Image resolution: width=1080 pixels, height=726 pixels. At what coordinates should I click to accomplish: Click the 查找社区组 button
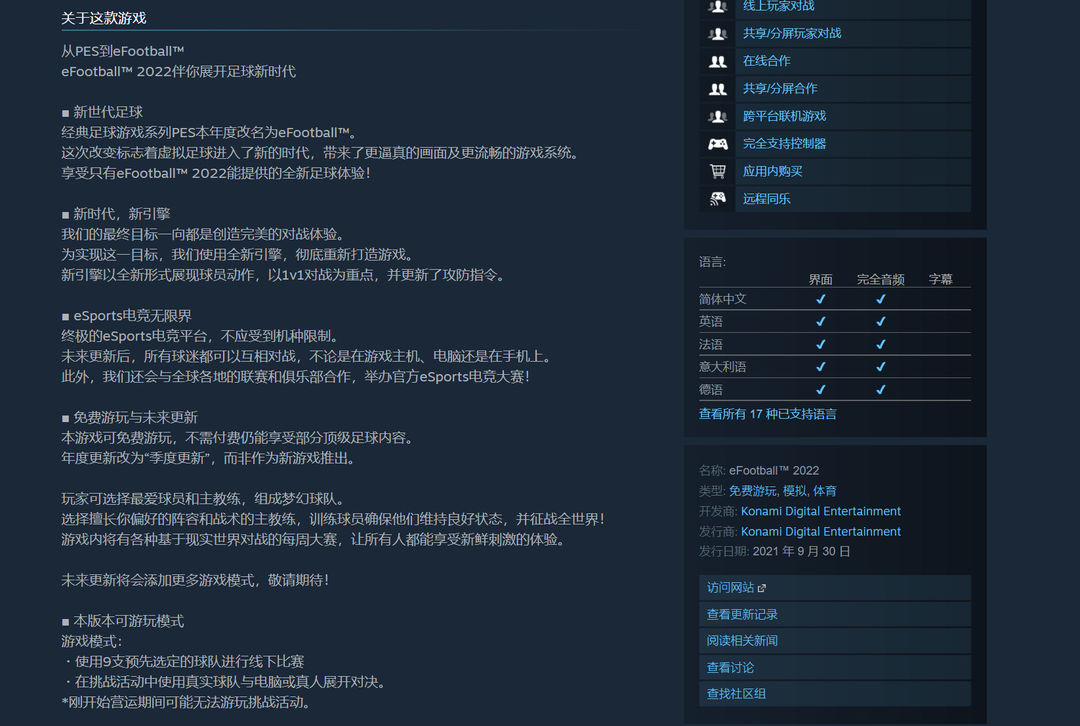pos(835,694)
